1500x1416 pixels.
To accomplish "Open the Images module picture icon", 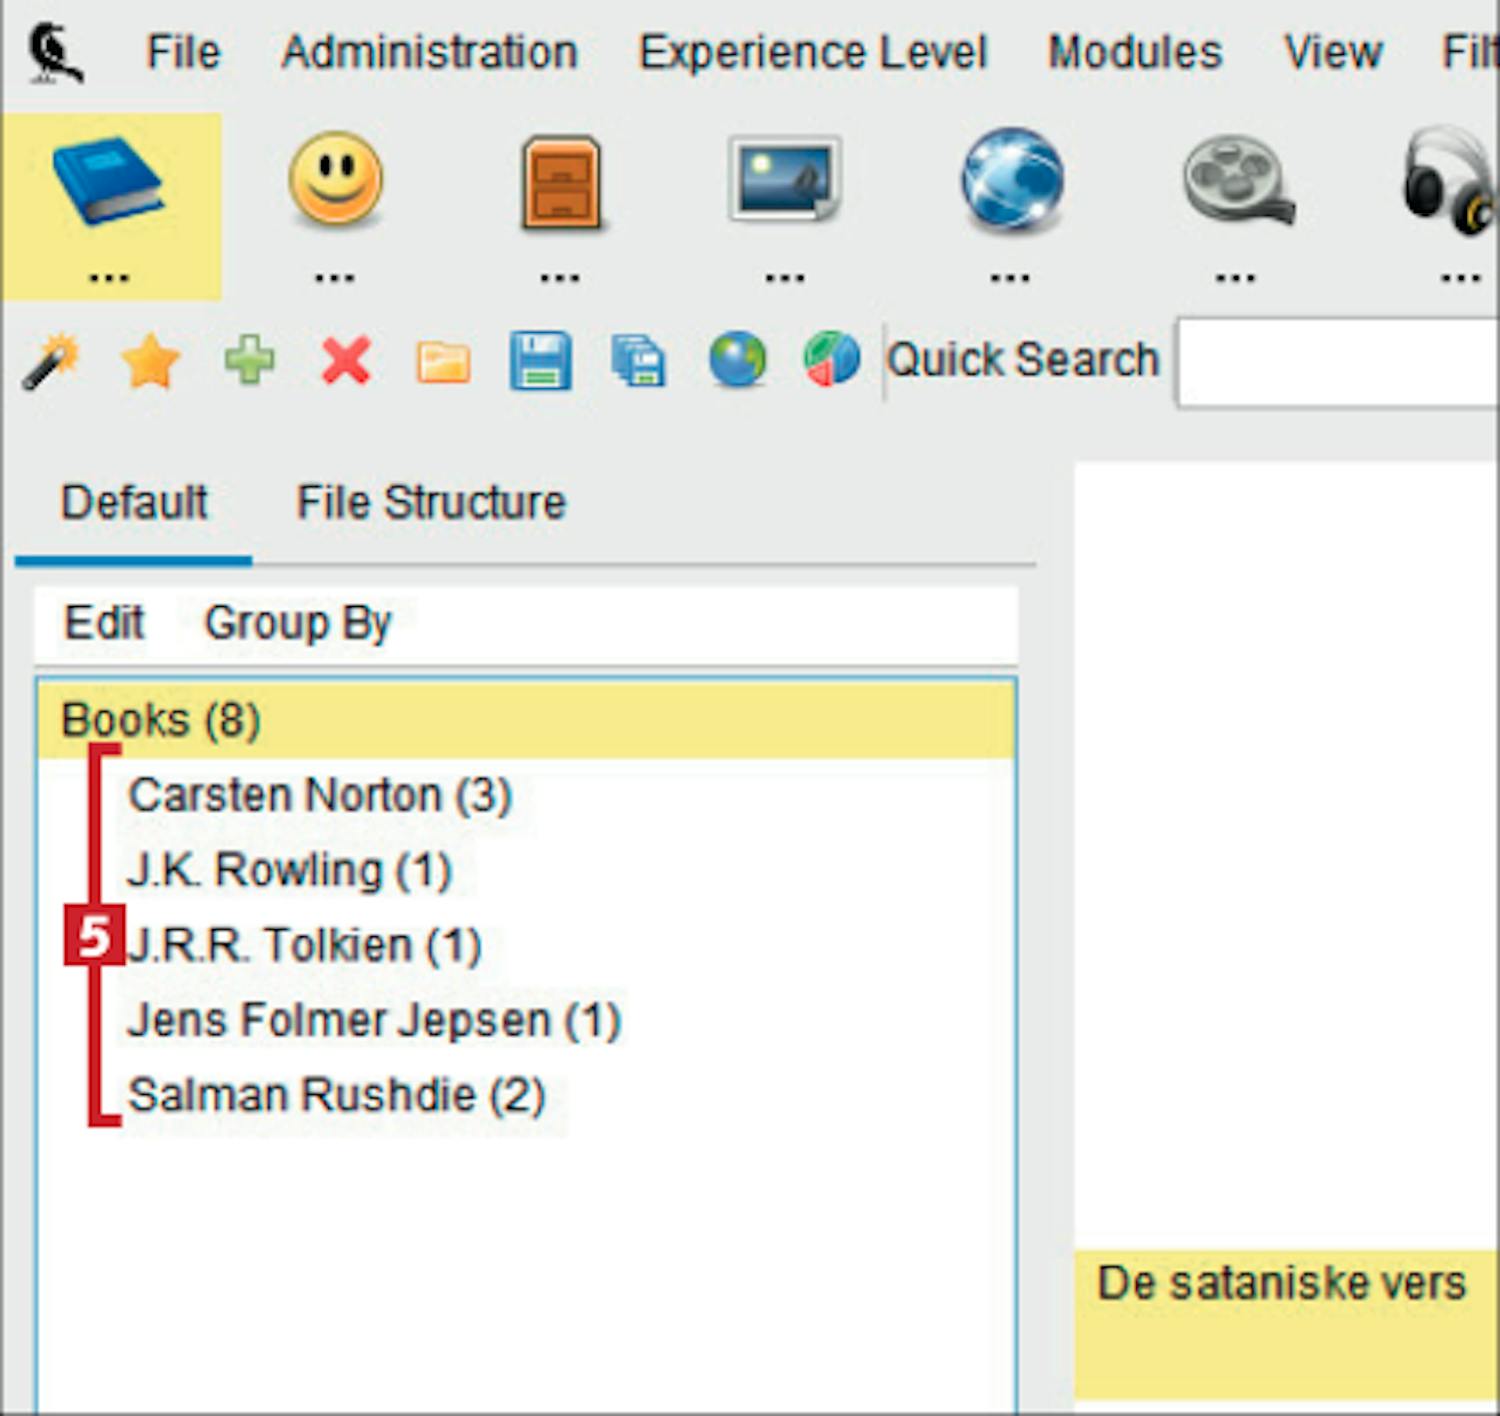I will pyautogui.click(x=785, y=179).
